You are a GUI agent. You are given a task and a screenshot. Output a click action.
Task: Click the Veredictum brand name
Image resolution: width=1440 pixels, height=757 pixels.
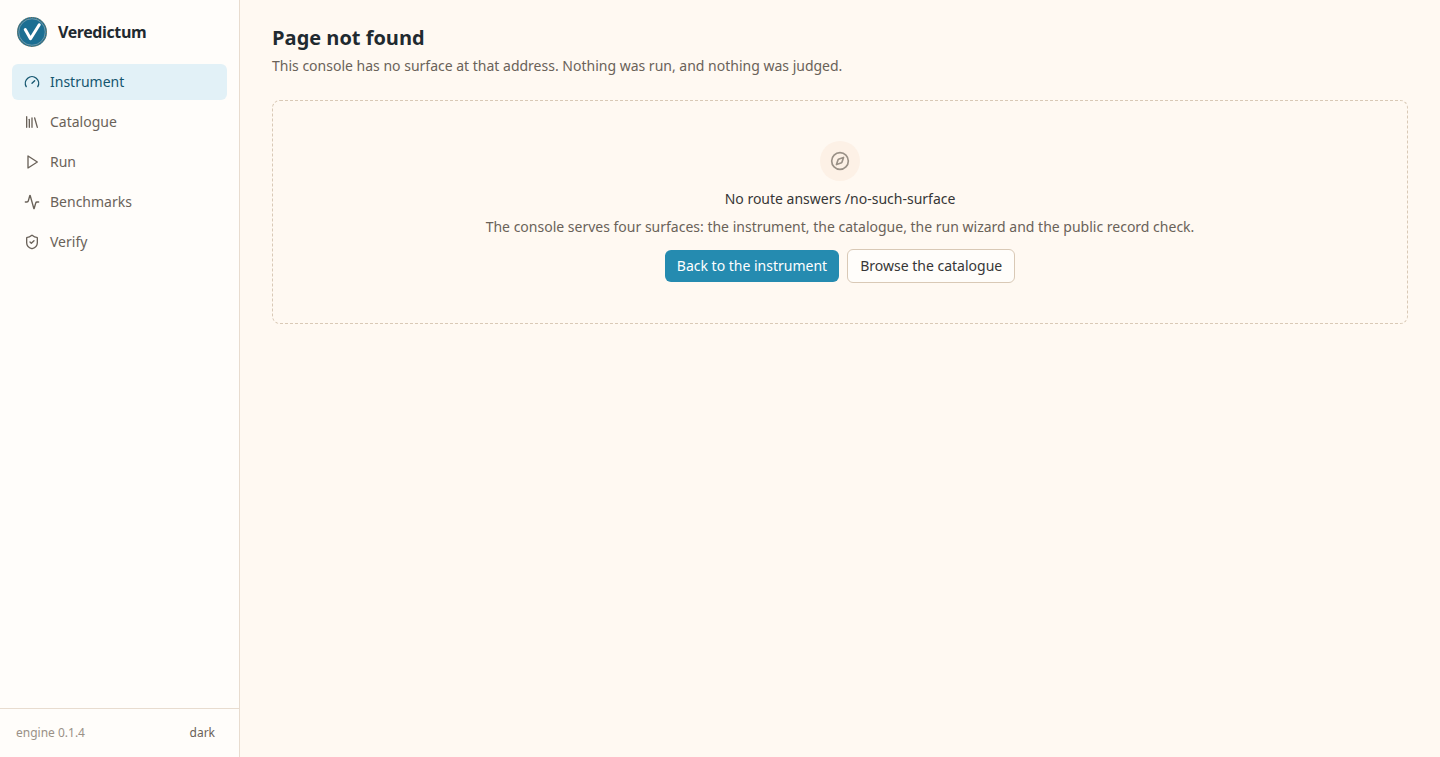102,32
